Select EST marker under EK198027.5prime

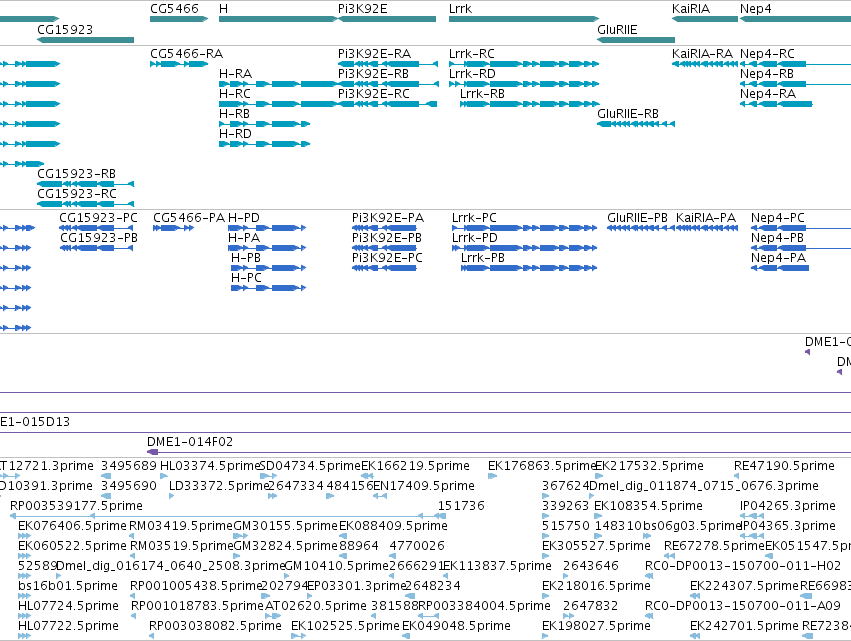tap(545, 636)
